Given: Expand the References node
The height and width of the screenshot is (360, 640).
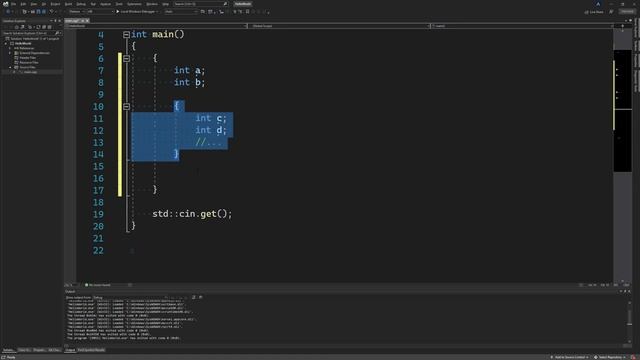Looking at the screenshot, I should [10, 48].
